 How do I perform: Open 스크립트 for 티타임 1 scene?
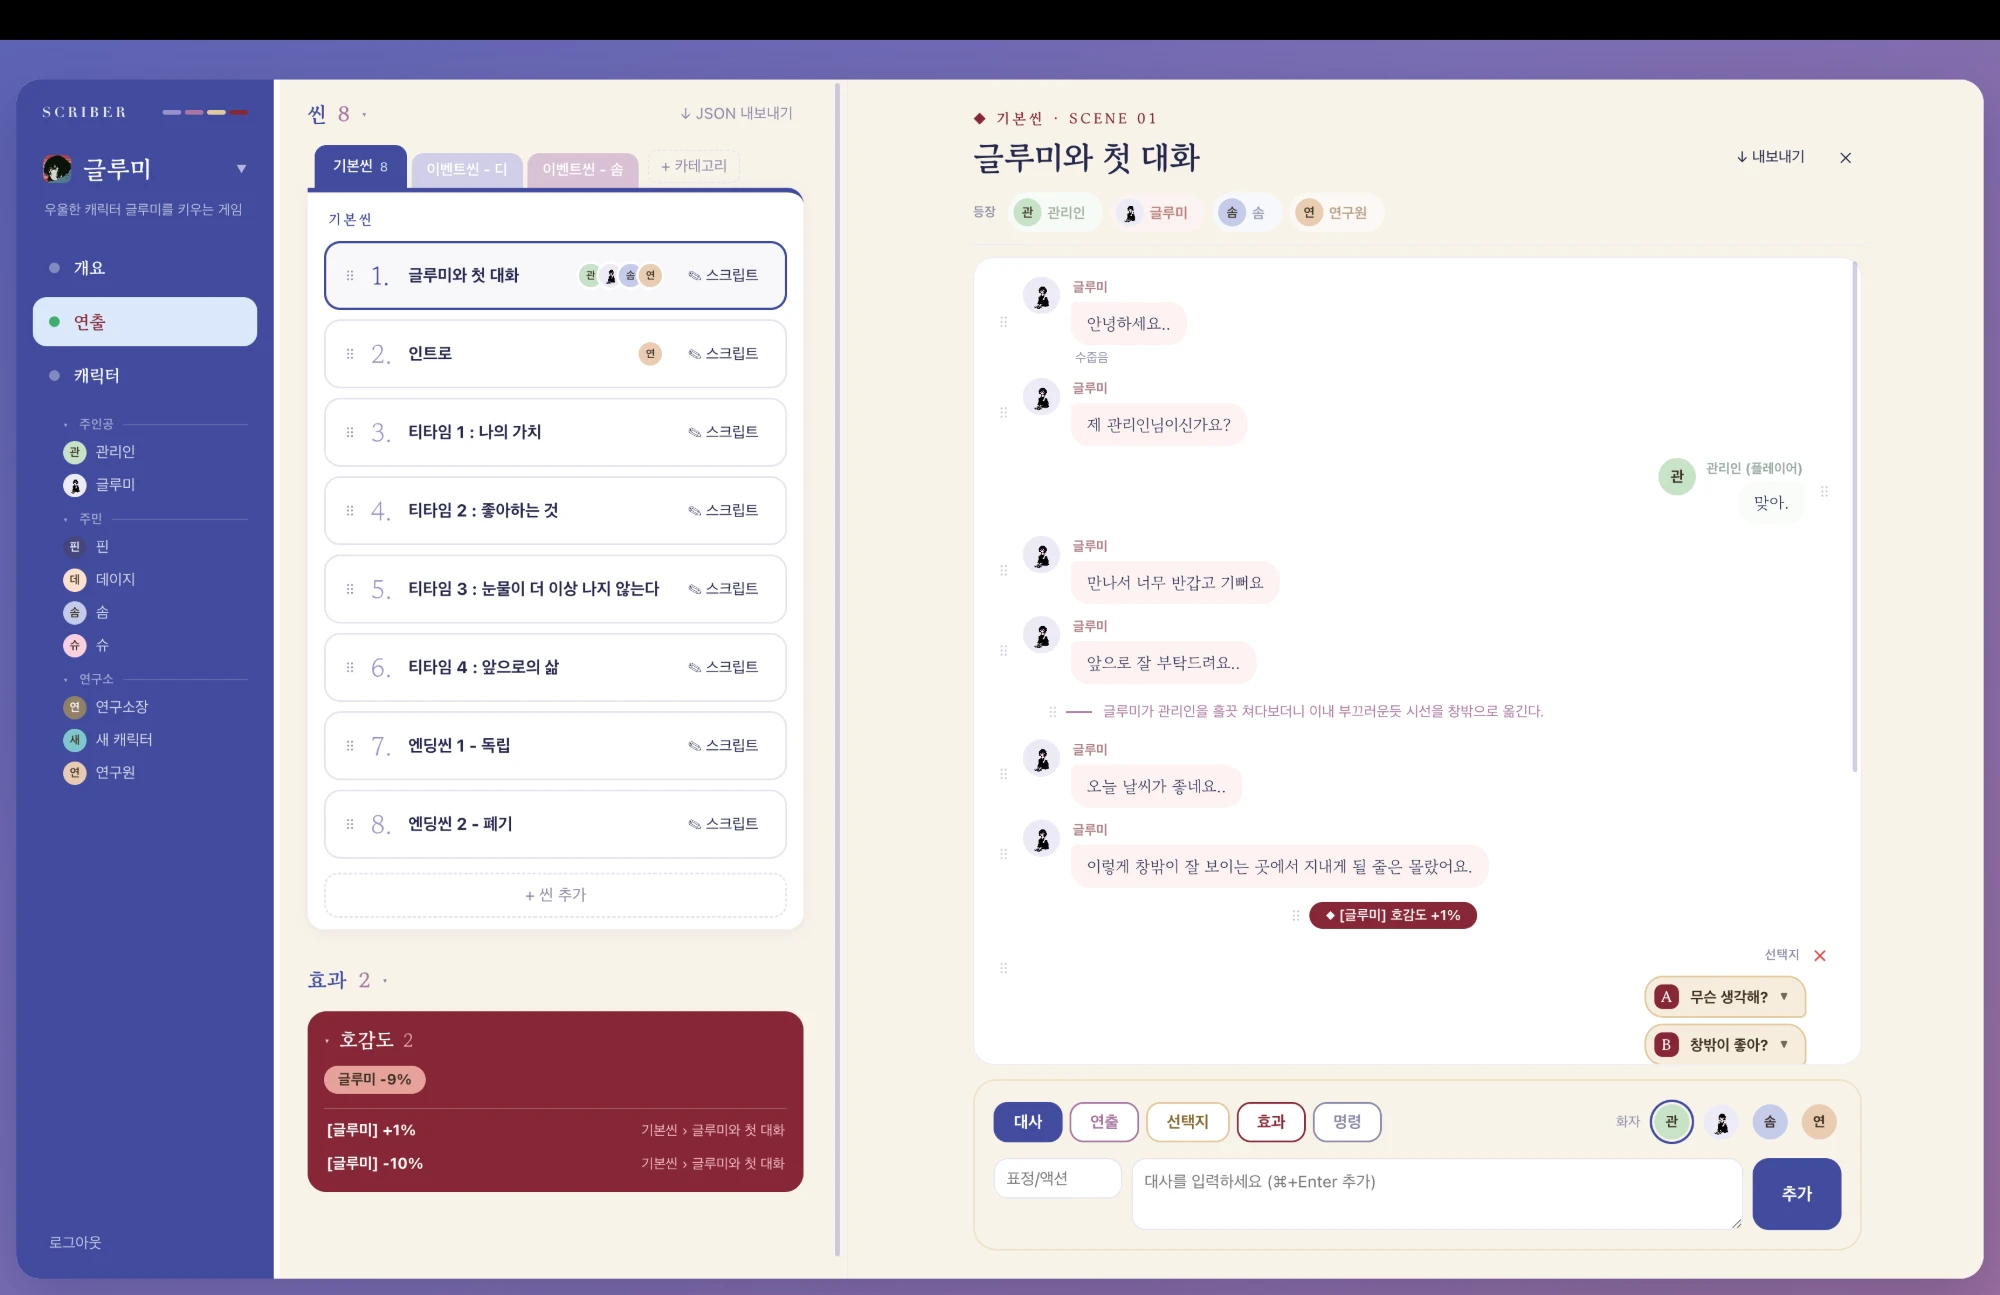723,432
